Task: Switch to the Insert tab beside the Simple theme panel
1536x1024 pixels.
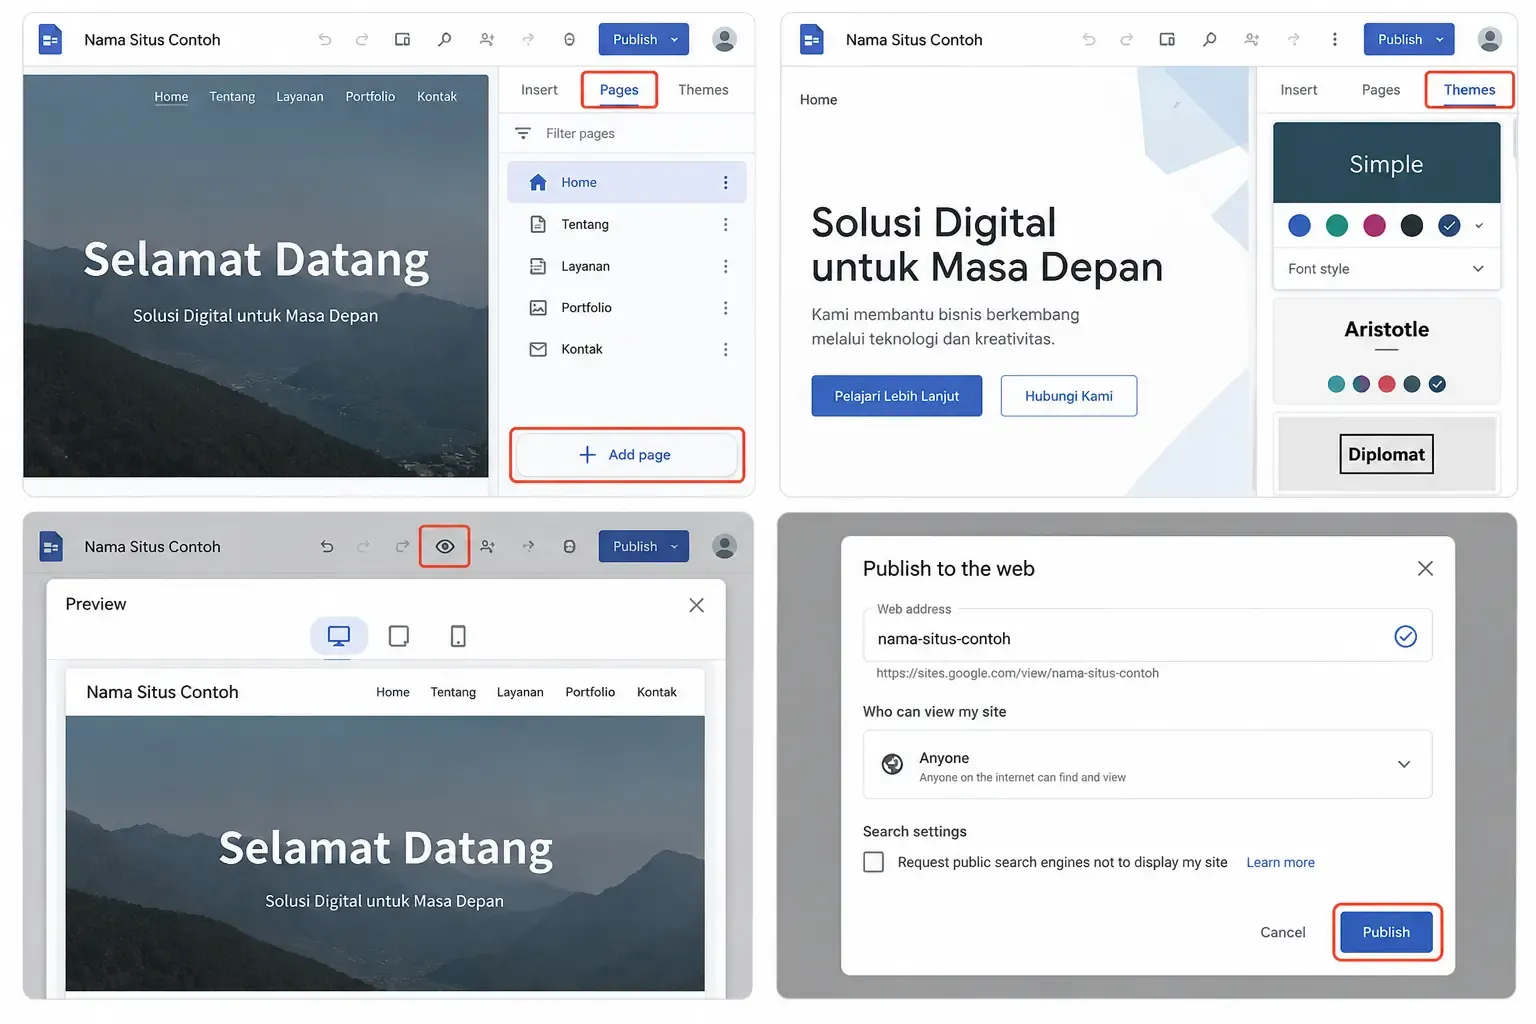Action: coord(1299,90)
